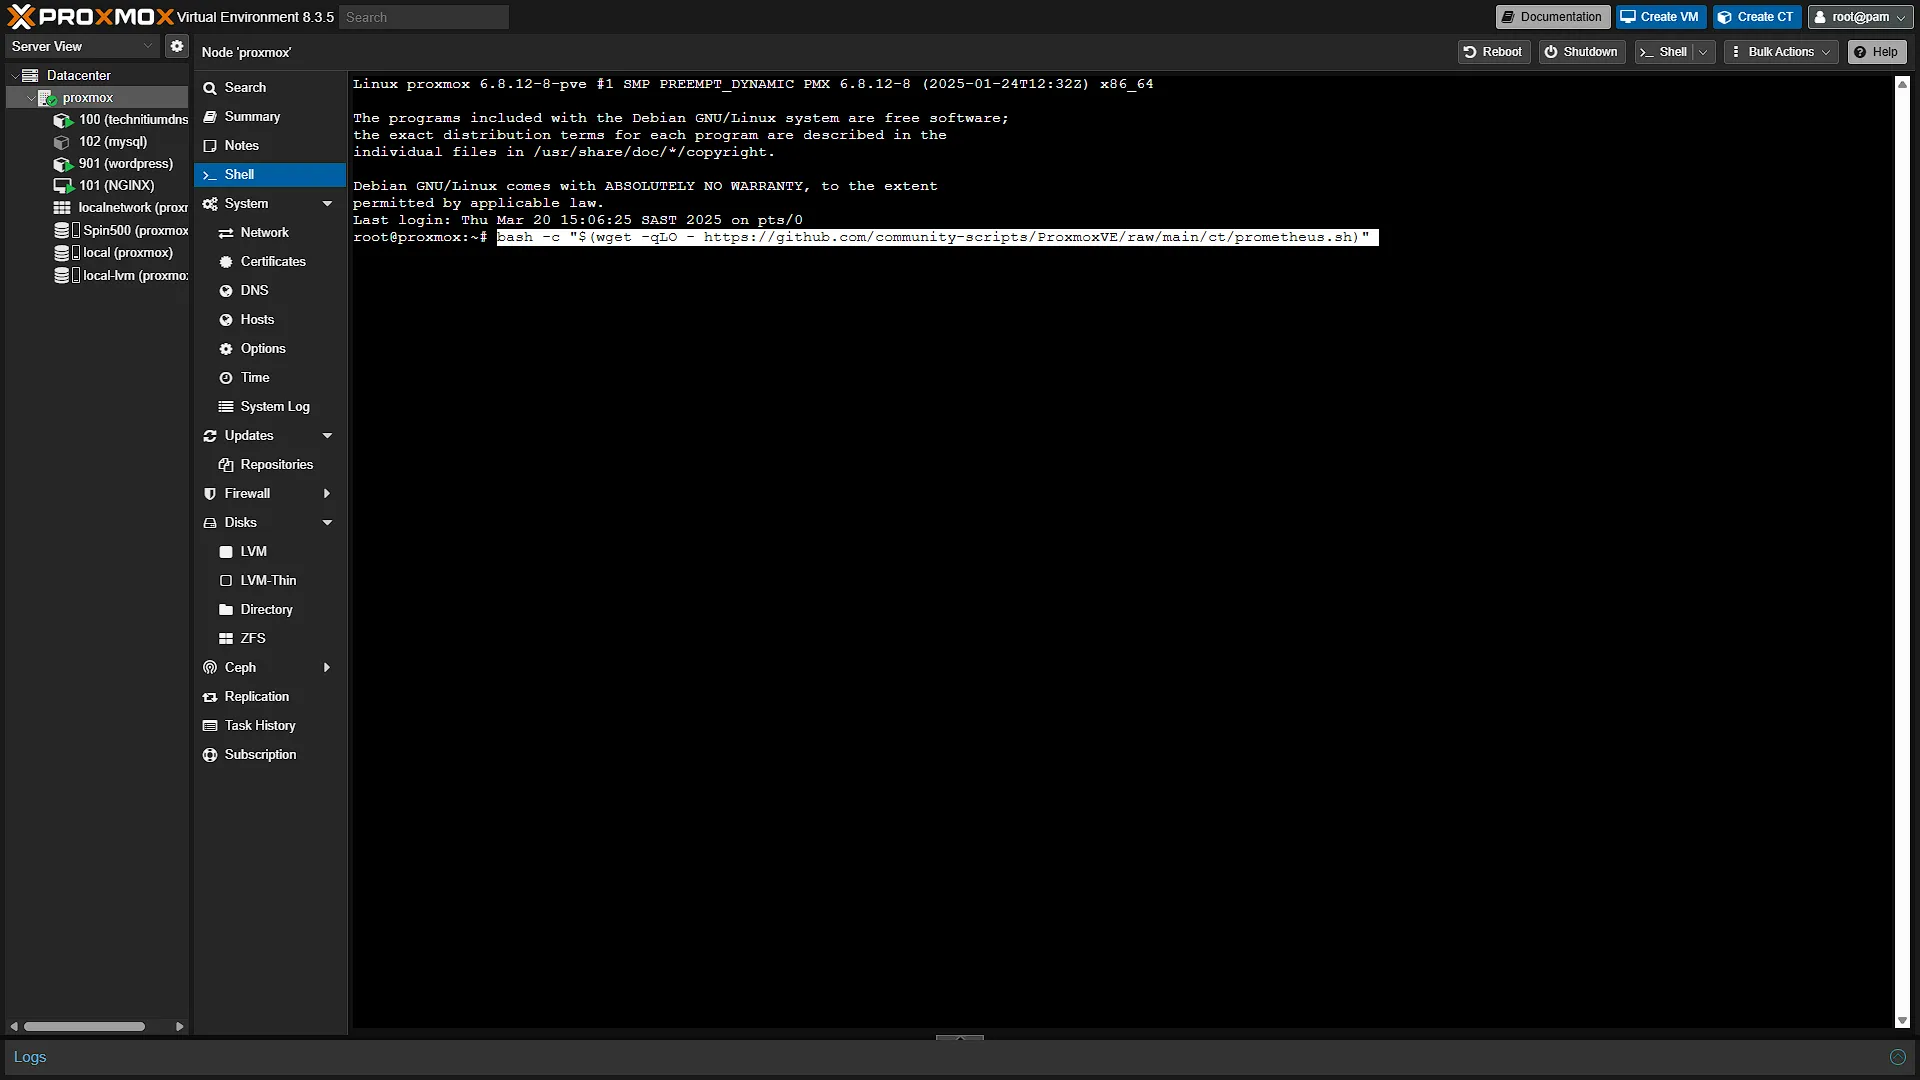
Task: Expand the Ceph menu section
Action: coord(327,668)
